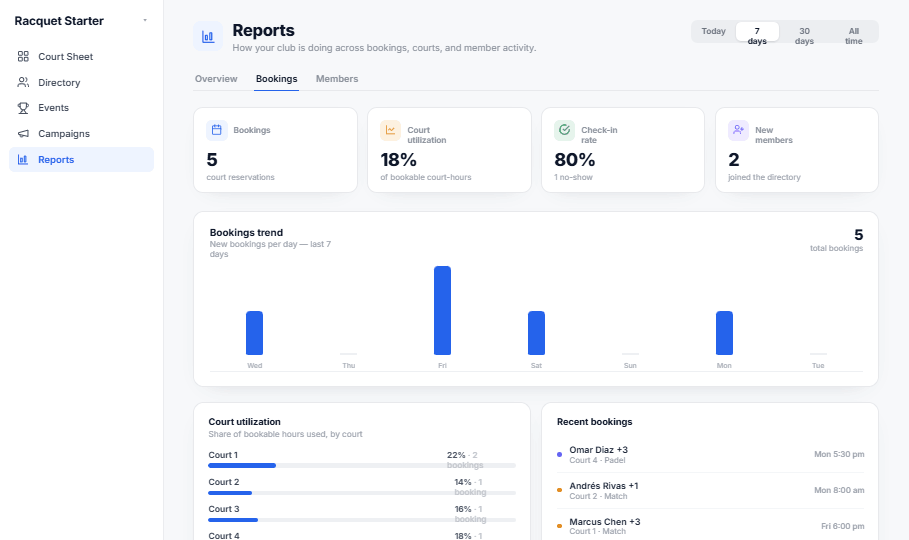Click the "Recent bookings" heading

pos(594,422)
